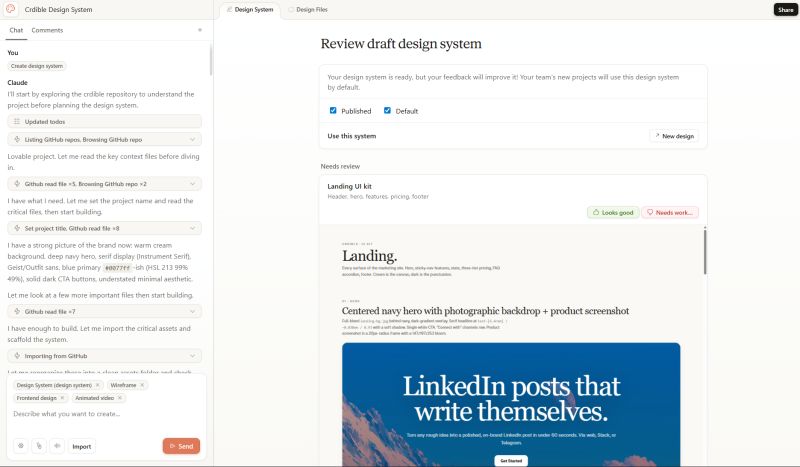This screenshot has width=800, height=467.
Task: Uncheck the Published checkbox
Action: 333,110
